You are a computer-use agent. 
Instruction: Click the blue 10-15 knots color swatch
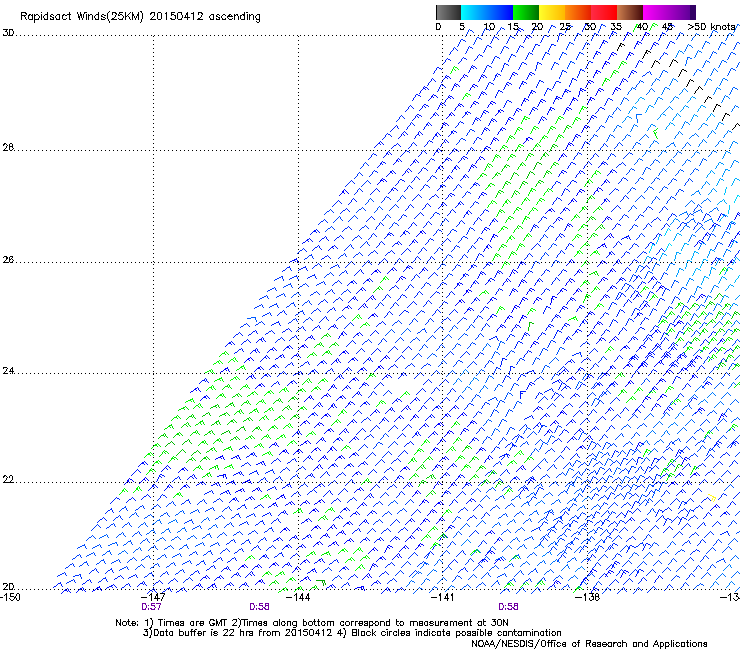click(500, 12)
